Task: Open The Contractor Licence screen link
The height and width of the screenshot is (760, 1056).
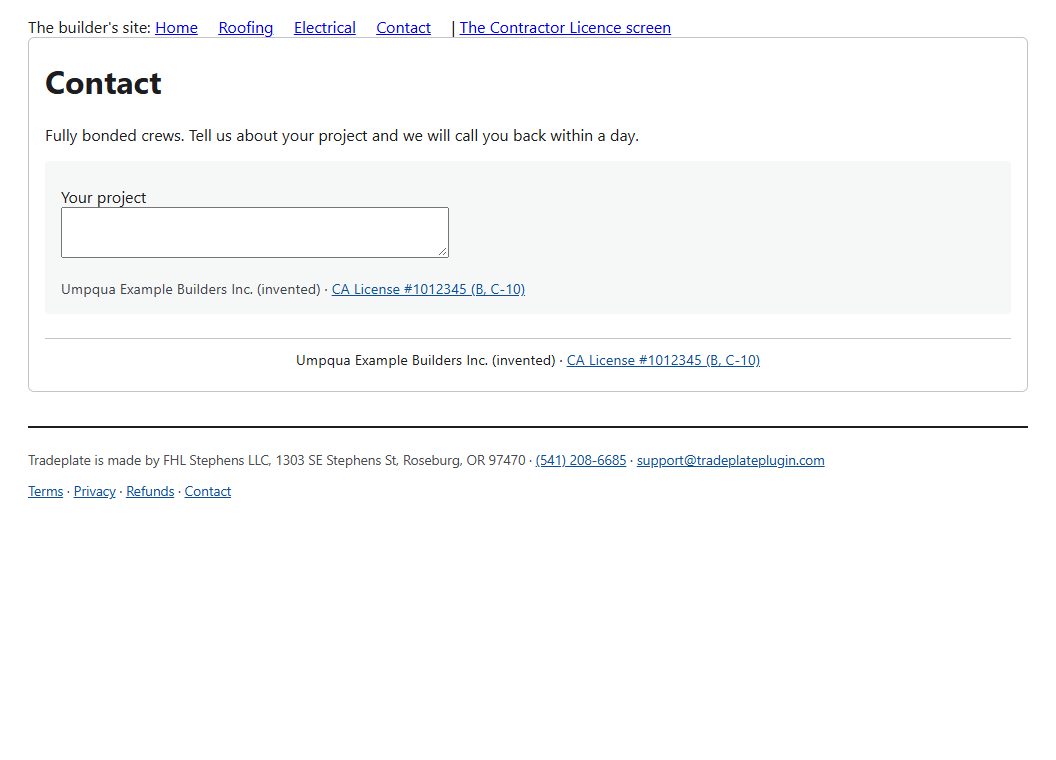Action: (x=565, y=28)
